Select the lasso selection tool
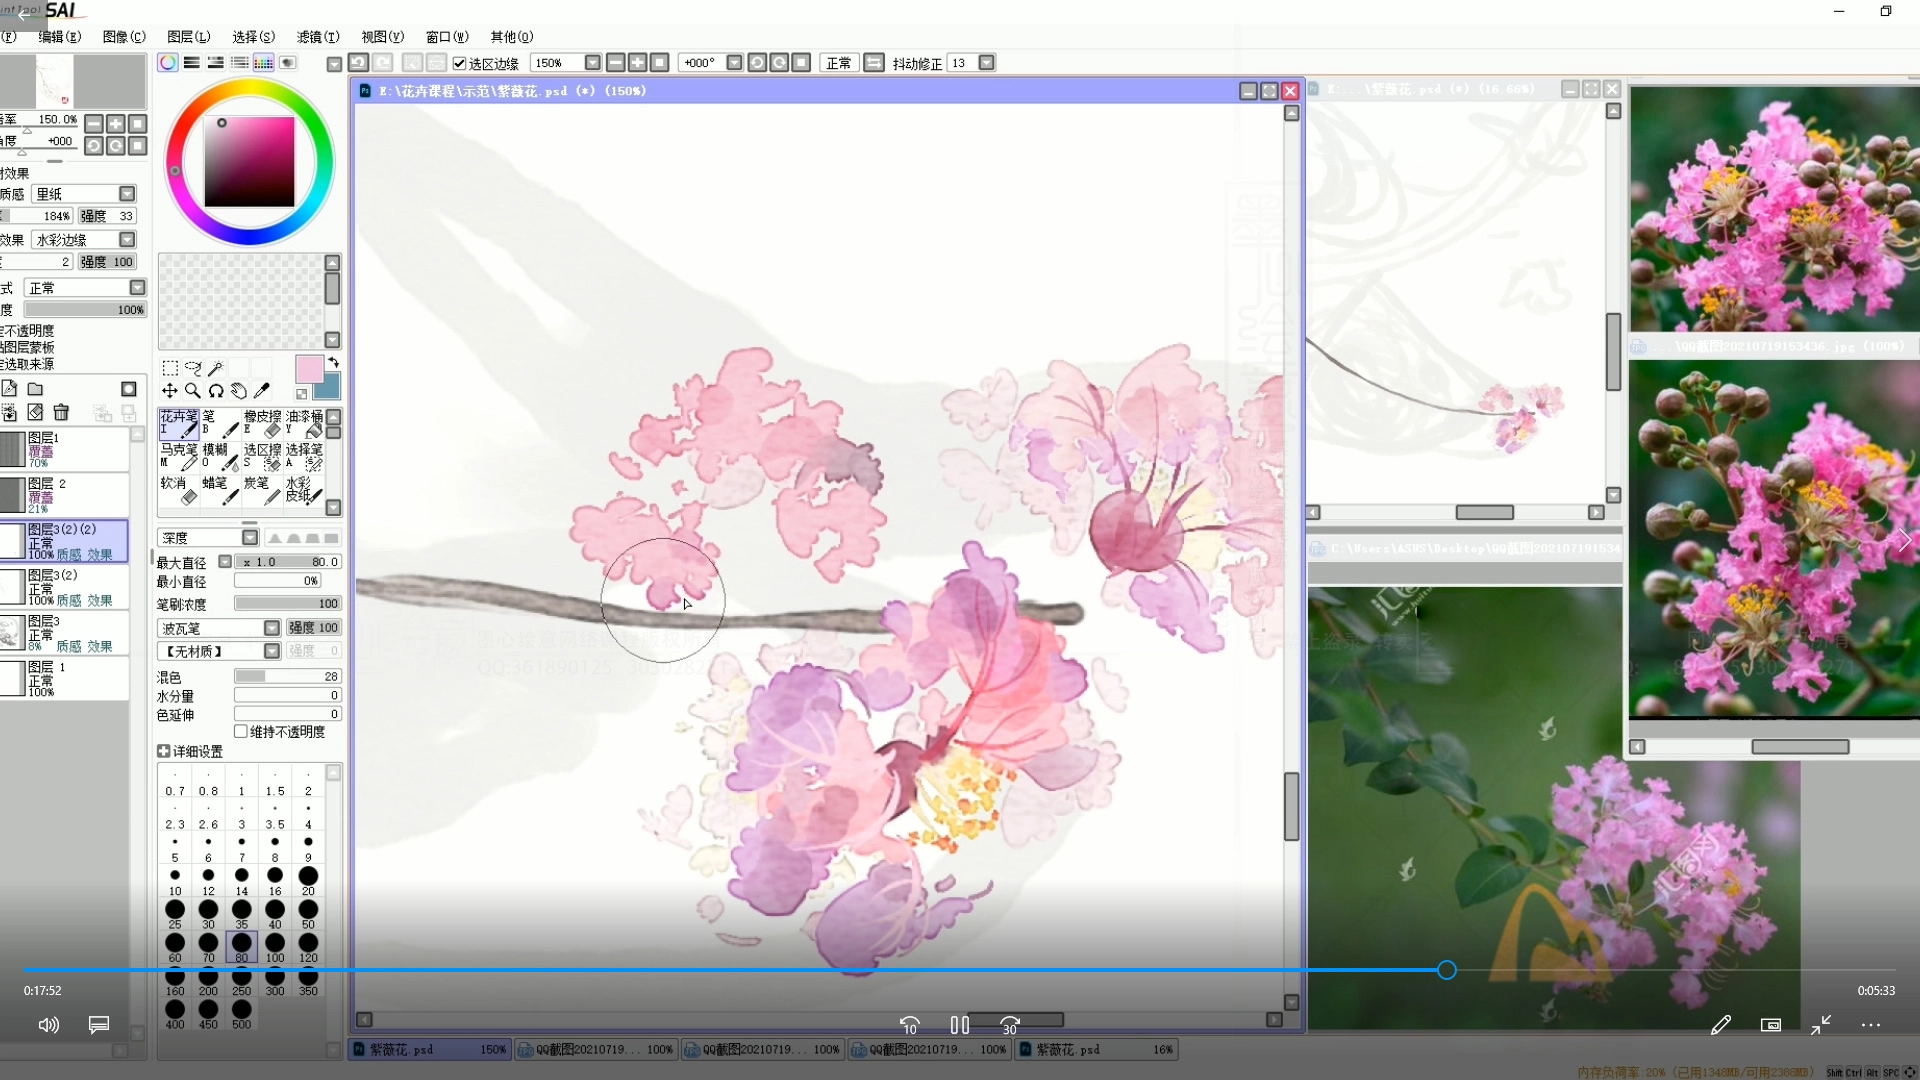This screenshot has height=1080, width=1920. coord(193,368)
